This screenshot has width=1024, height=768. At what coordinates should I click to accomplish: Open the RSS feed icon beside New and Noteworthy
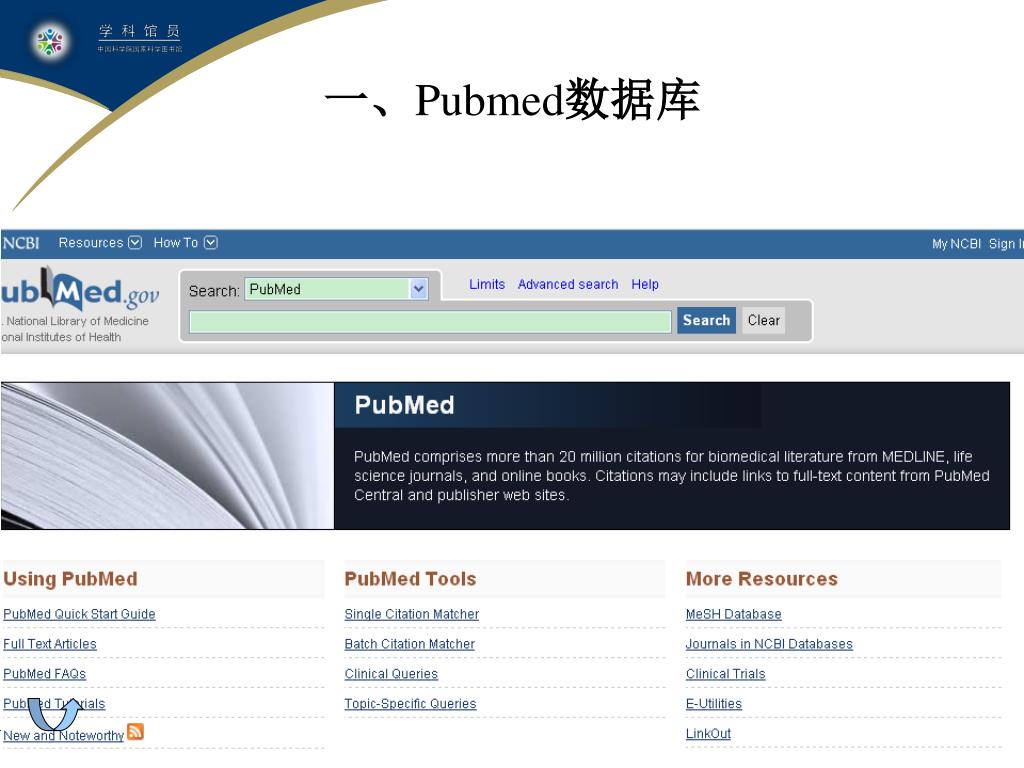pyautogui.click(x=135, y=731)
